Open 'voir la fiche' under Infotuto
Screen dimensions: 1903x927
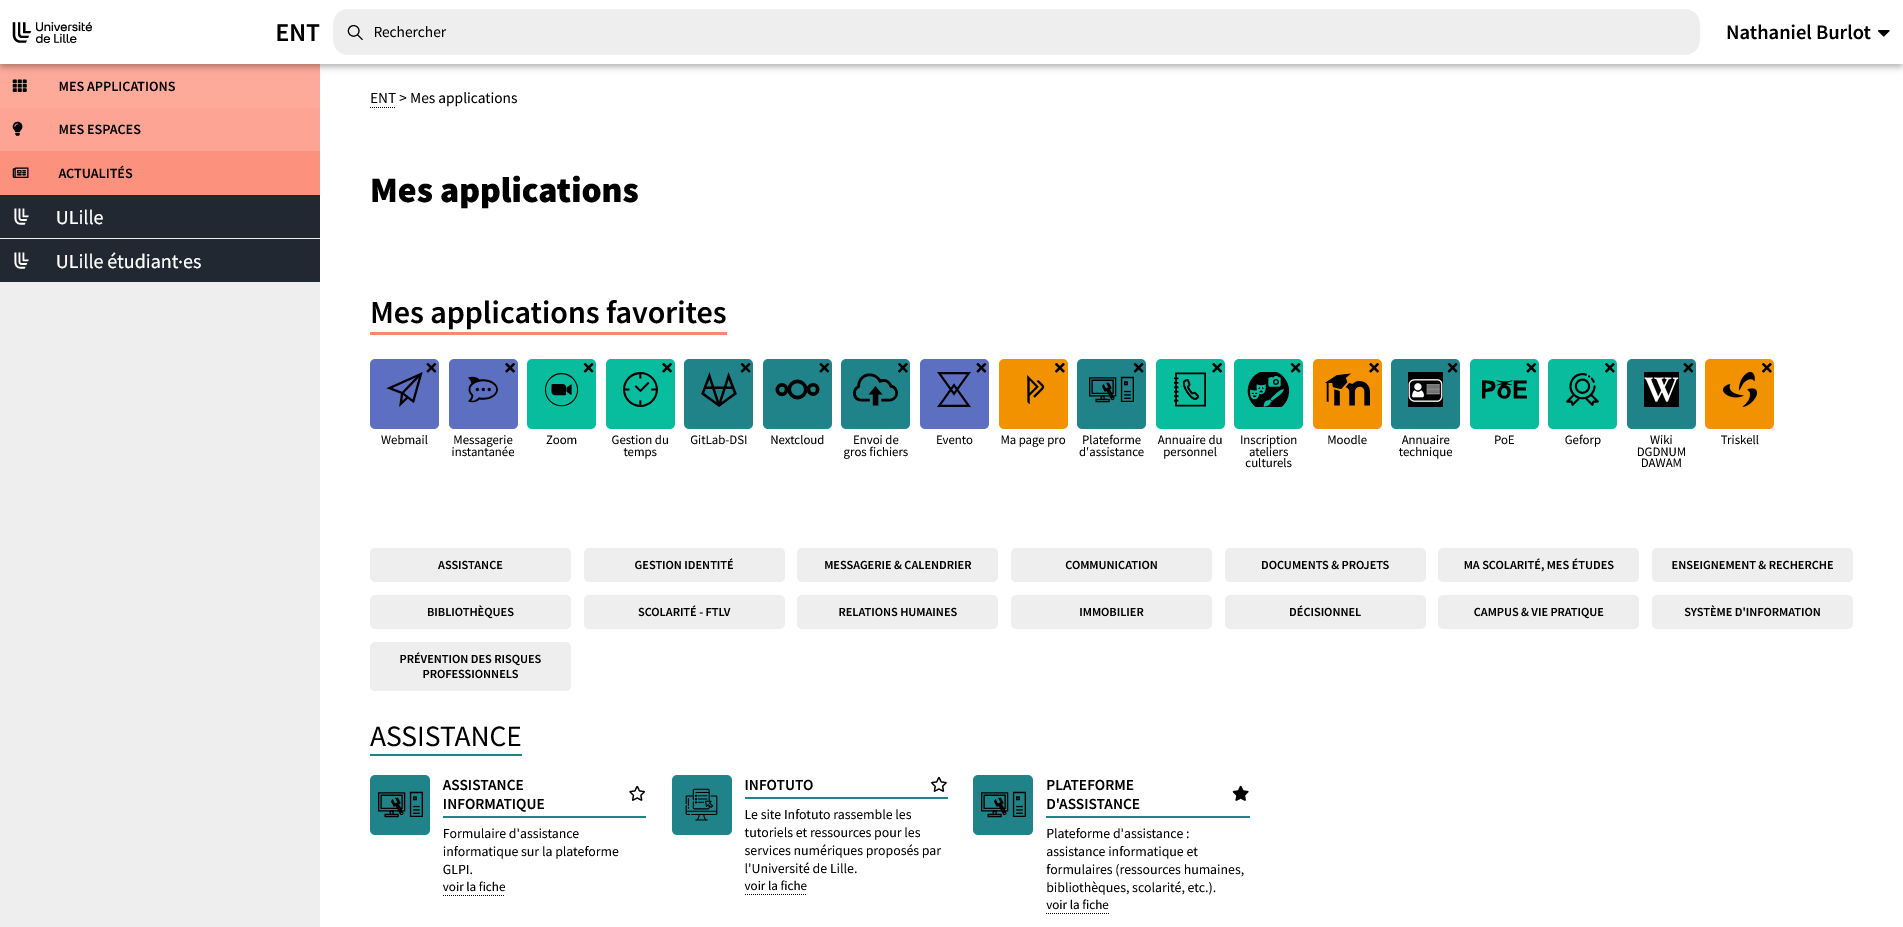point(775,886)
